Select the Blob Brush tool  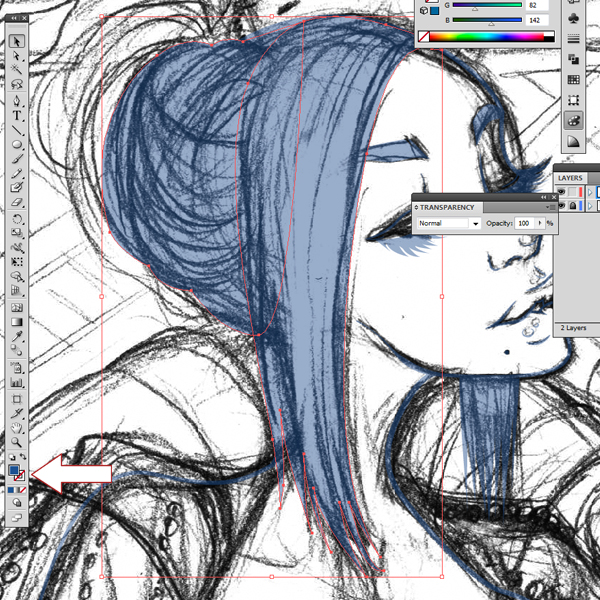(16, 187)
